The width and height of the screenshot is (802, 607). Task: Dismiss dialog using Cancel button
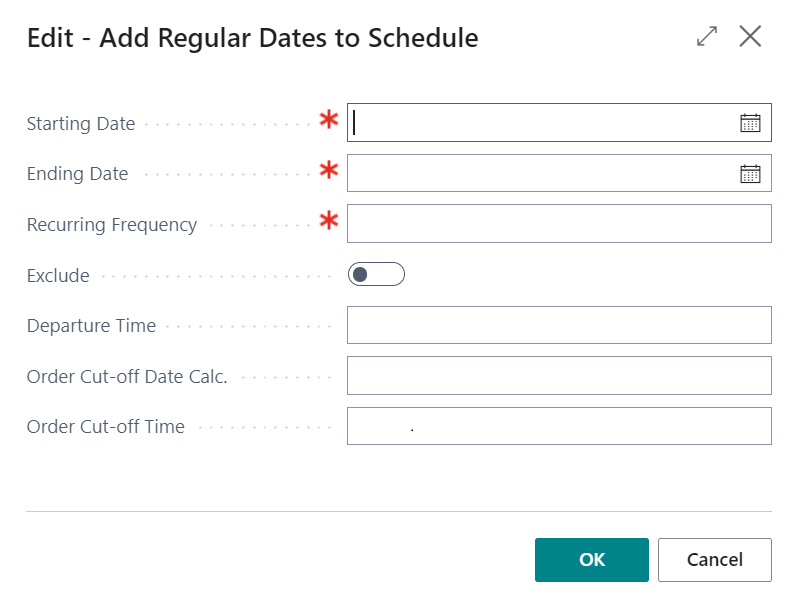click(714, 560)
